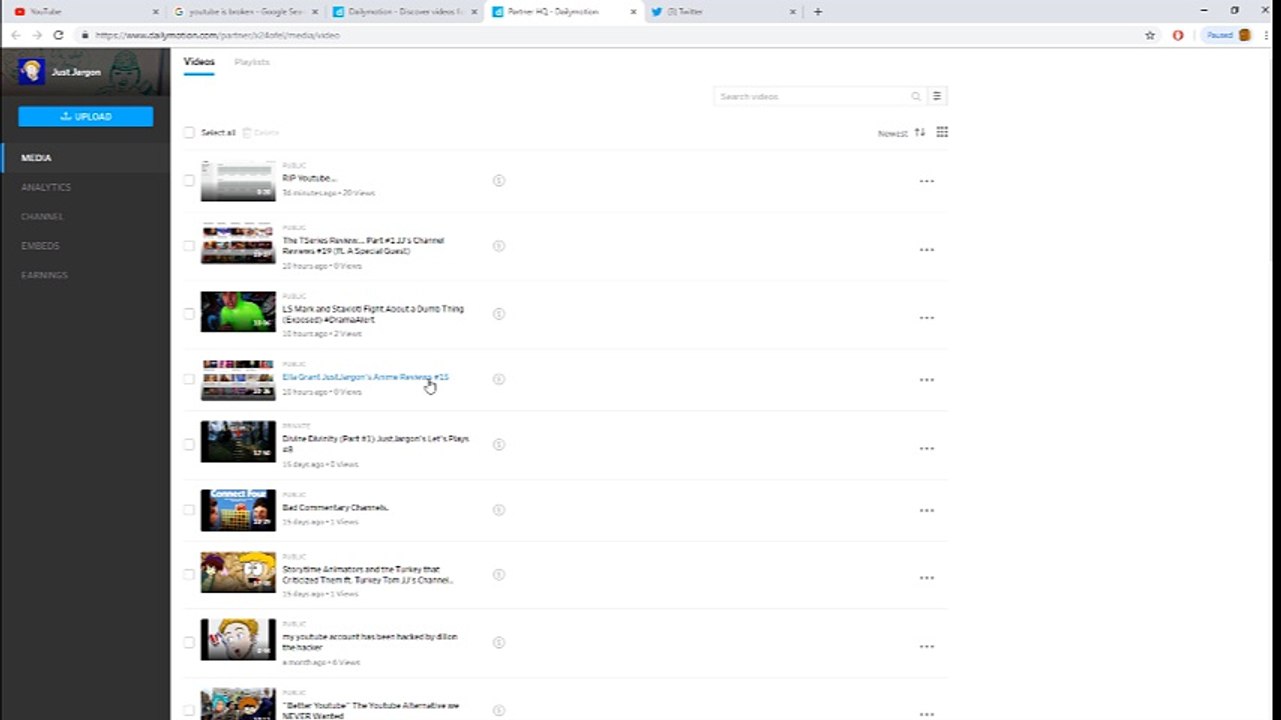
Task: Open the filter list icon beside search
Action: (937, 96)
